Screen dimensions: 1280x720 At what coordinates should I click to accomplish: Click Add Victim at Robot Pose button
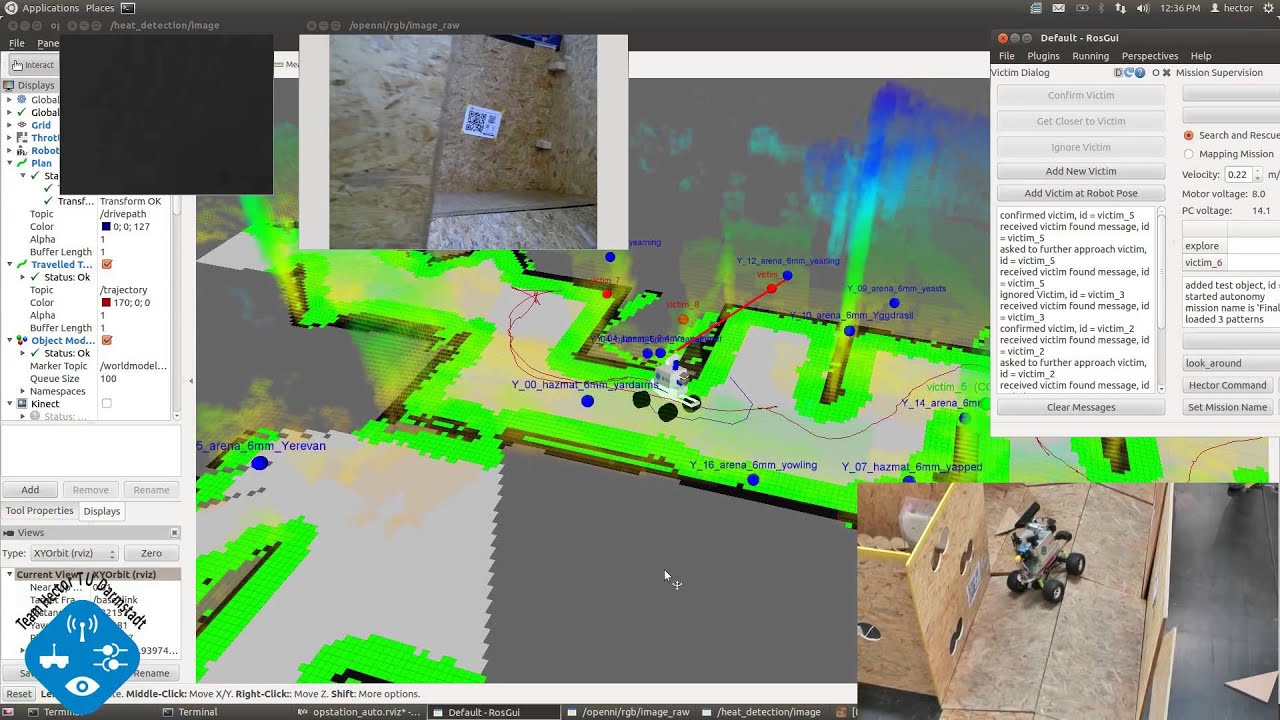pos(1081,193)
